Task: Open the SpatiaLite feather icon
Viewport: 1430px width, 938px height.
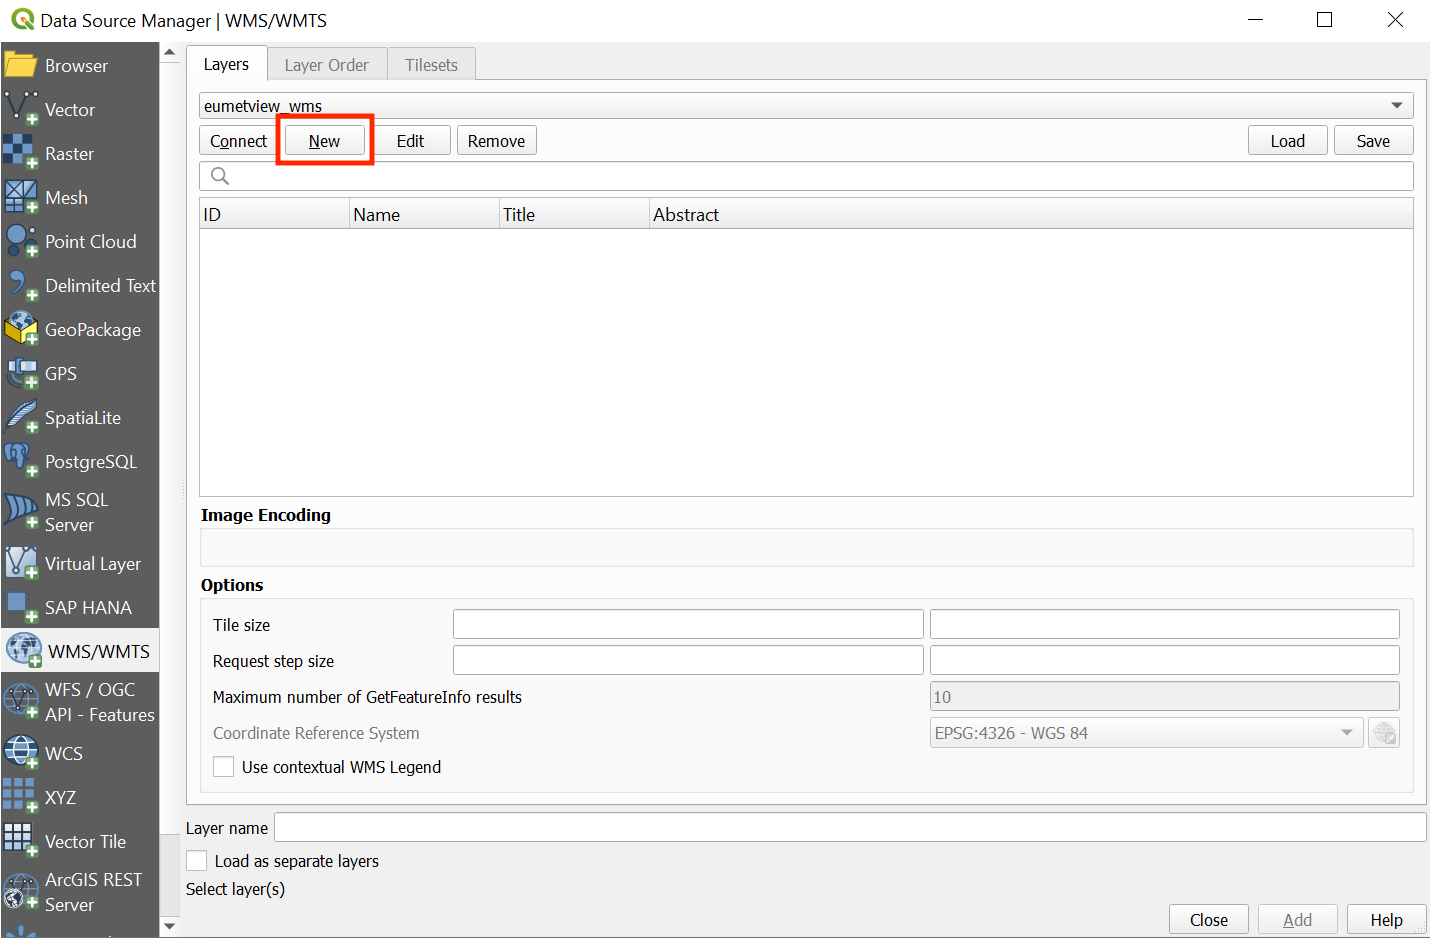Action: (x=20, y=417)
